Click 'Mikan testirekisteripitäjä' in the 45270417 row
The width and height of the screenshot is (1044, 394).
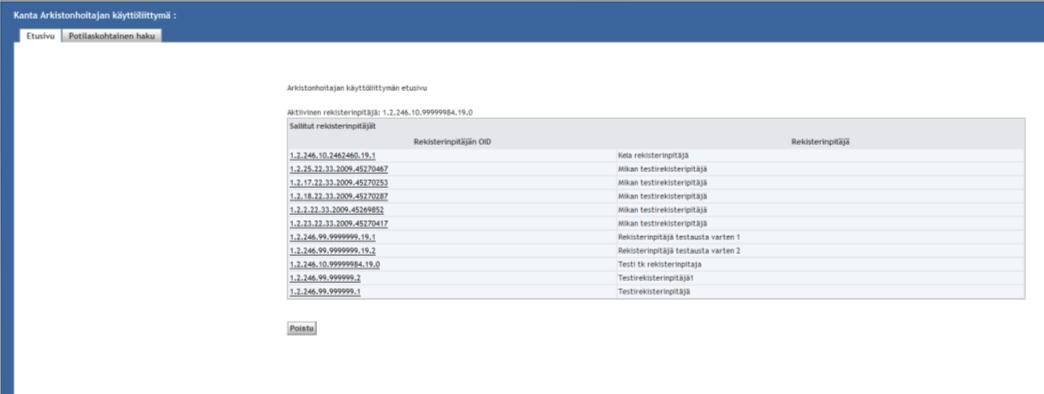pyautogui.click(x=662, y=224)
